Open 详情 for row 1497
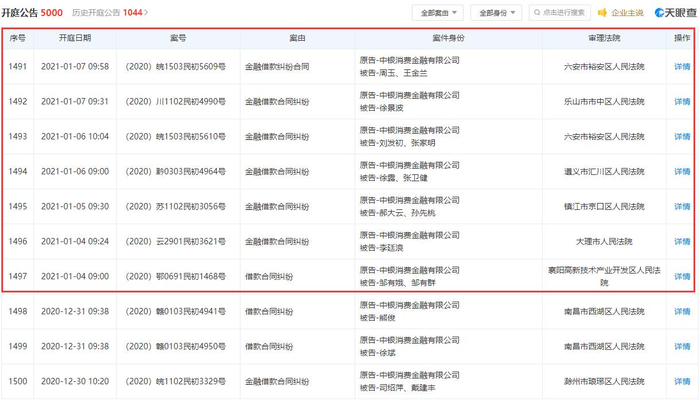The height and width of the screenshot is (402, 700). (682, 276)
